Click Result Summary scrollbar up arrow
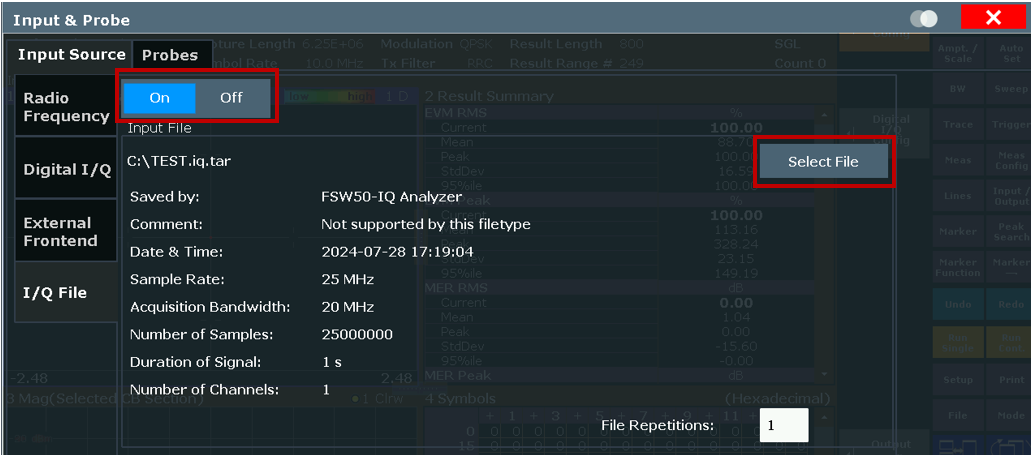The image size is (1031, 455). [x=825, y=114]
